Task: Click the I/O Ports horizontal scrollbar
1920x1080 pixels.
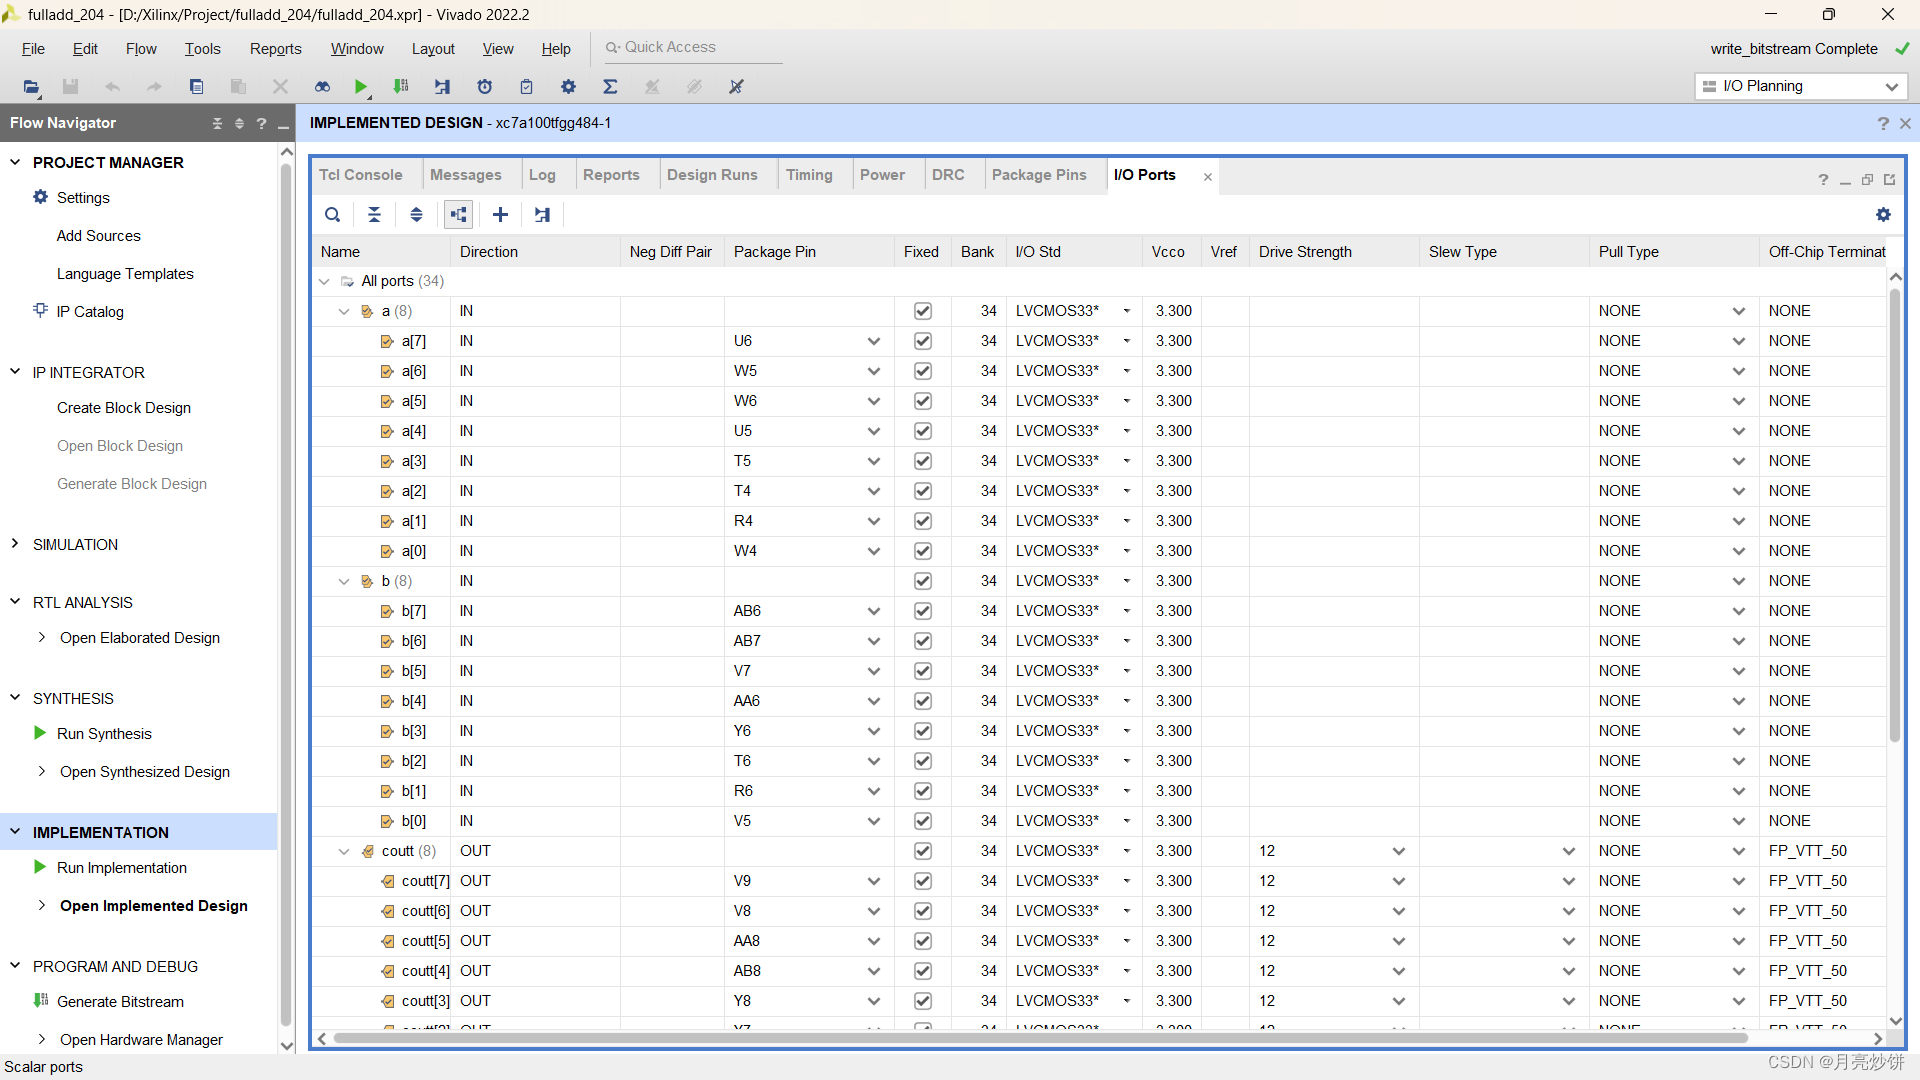Action: pyautogui.click(x=1040, y=1039)
